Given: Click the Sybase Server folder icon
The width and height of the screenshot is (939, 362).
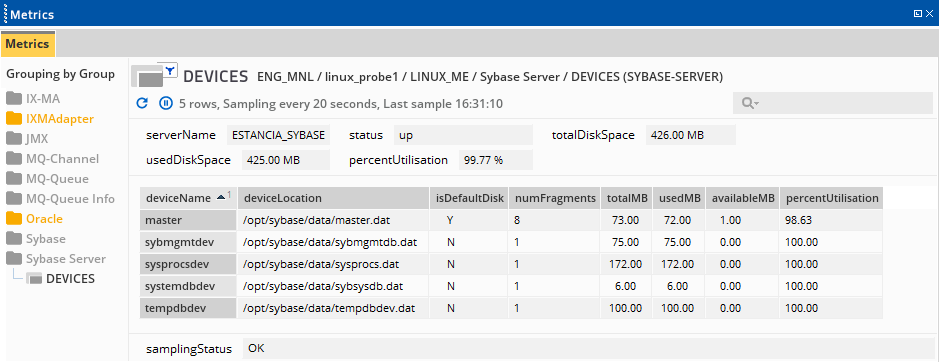Looking at the screenshot, I should pos(14,259).
